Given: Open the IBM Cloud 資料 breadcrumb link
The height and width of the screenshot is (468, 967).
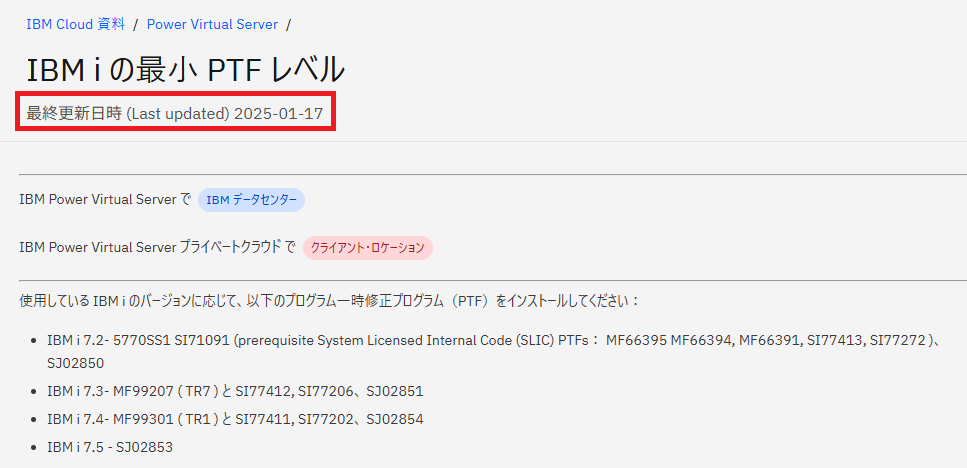Looking at the screenshot, I should [75, 25].
